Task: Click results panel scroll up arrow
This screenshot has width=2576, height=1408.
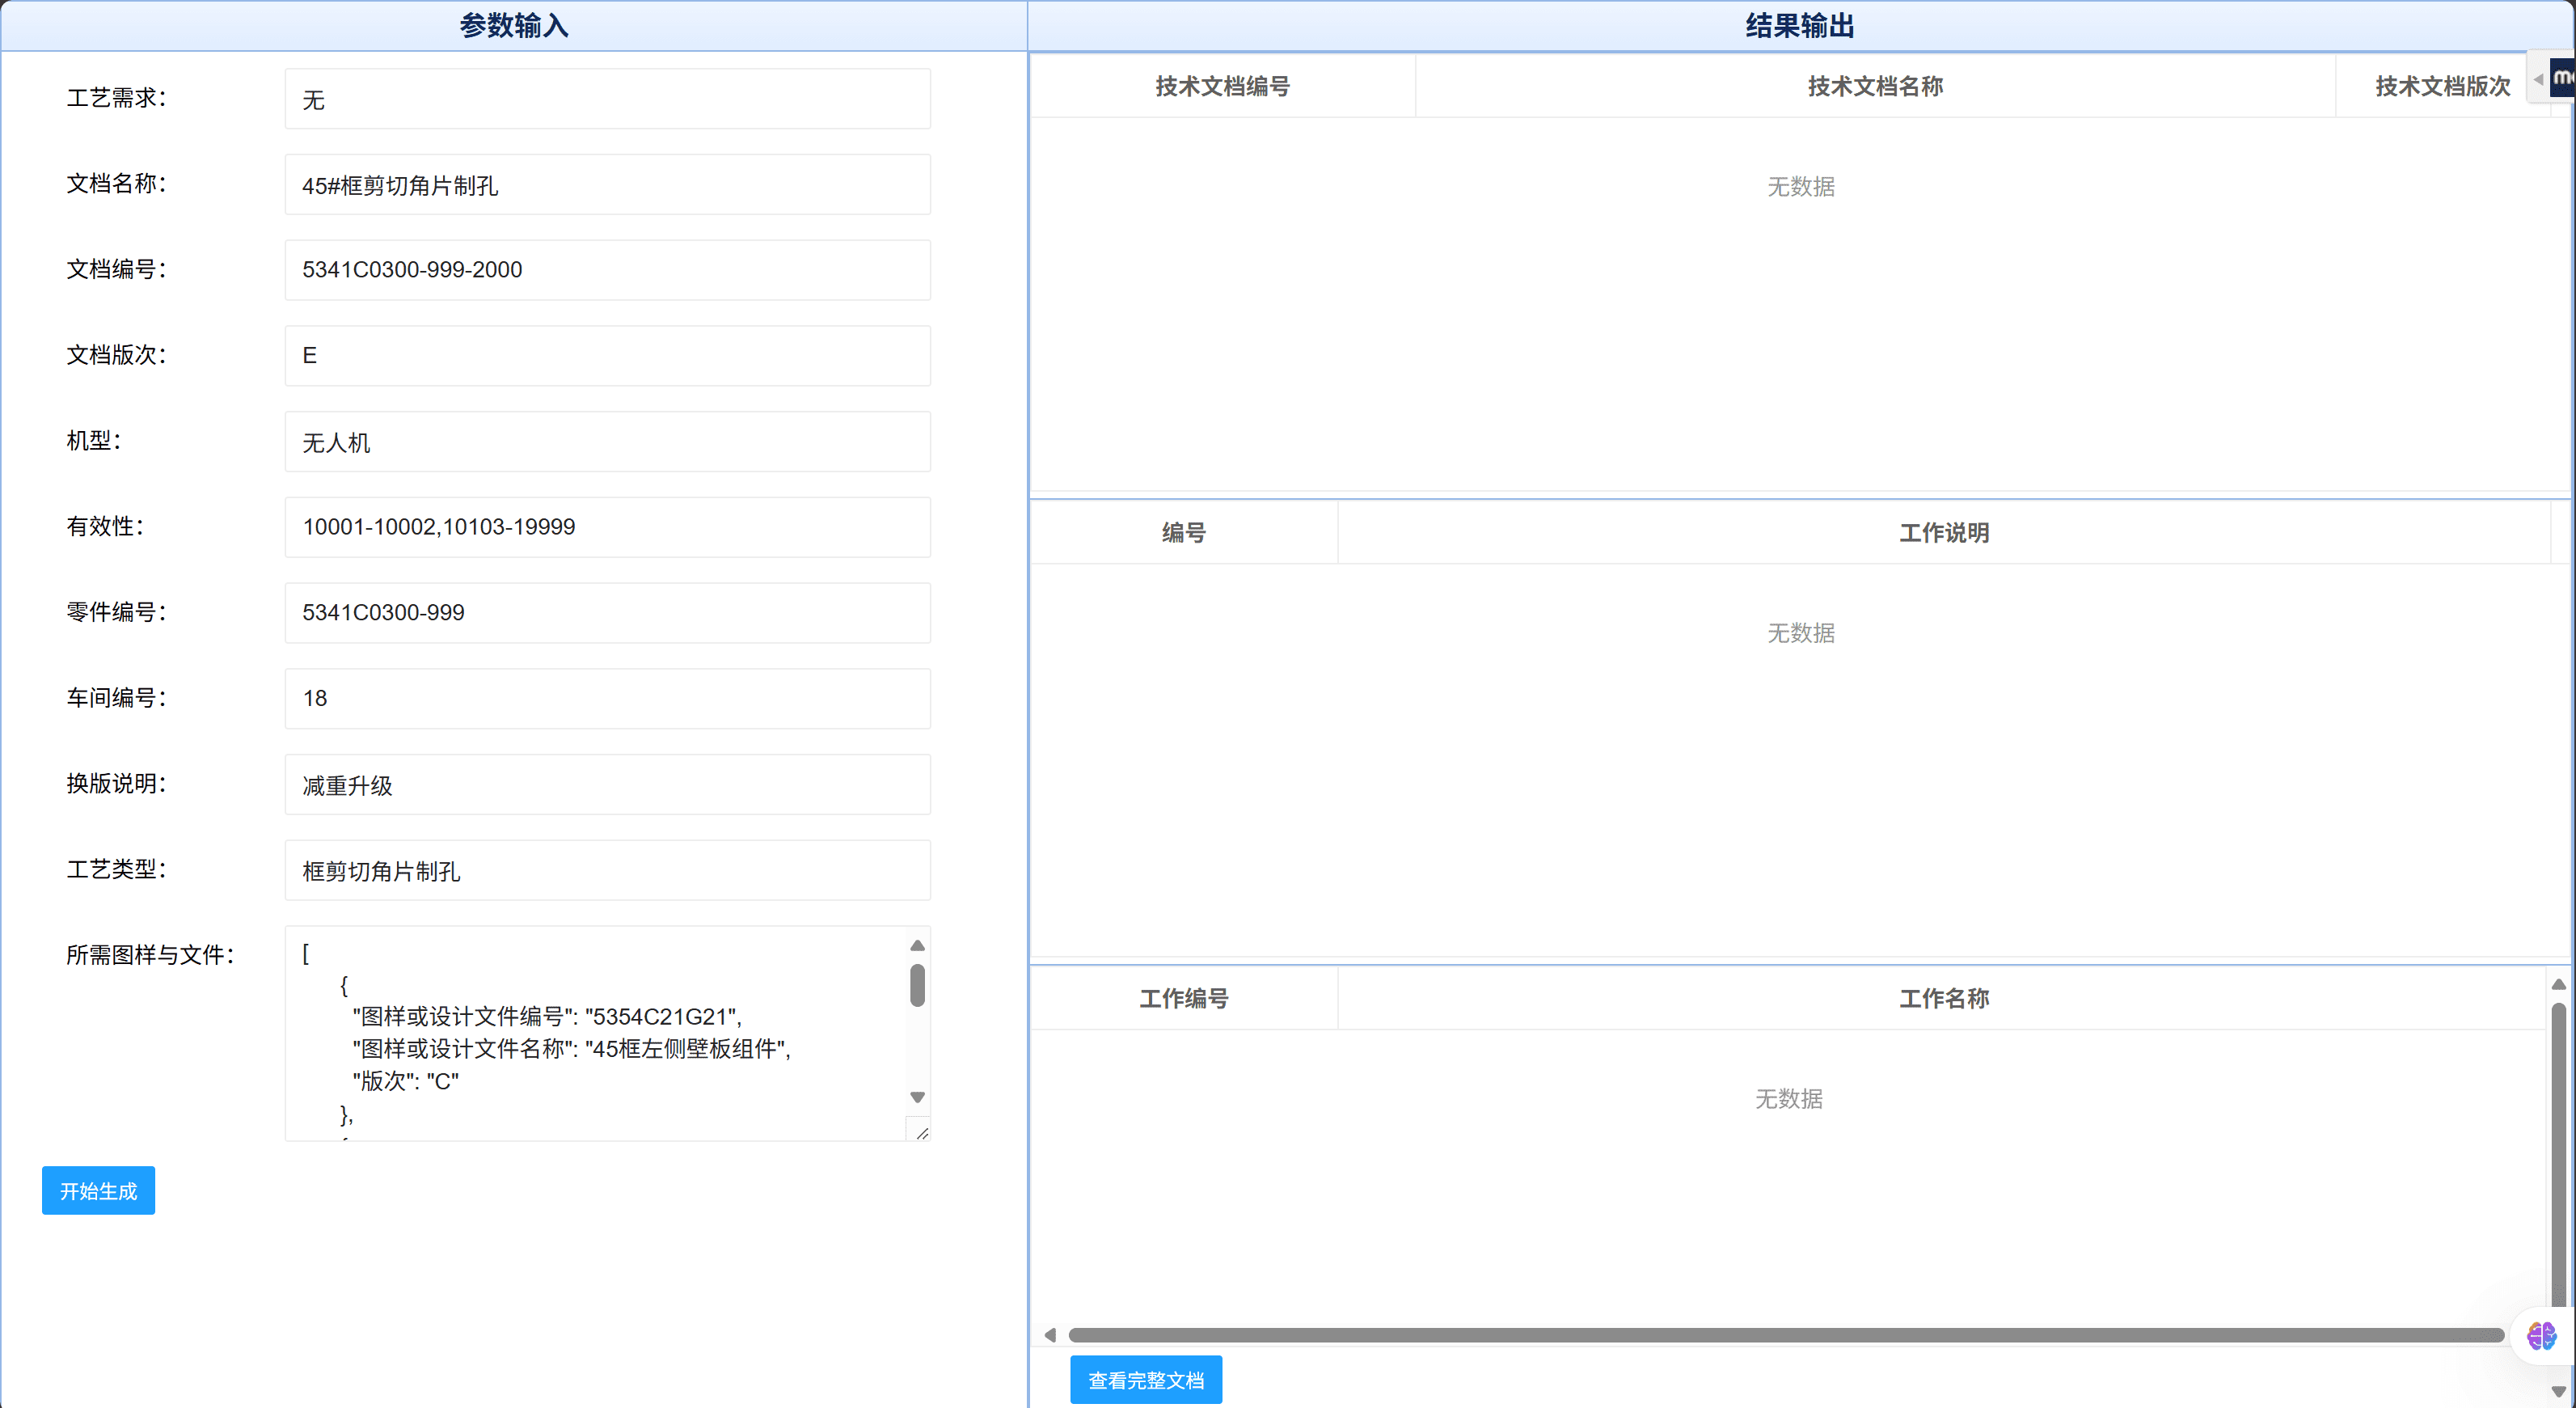Action: 2558,985
